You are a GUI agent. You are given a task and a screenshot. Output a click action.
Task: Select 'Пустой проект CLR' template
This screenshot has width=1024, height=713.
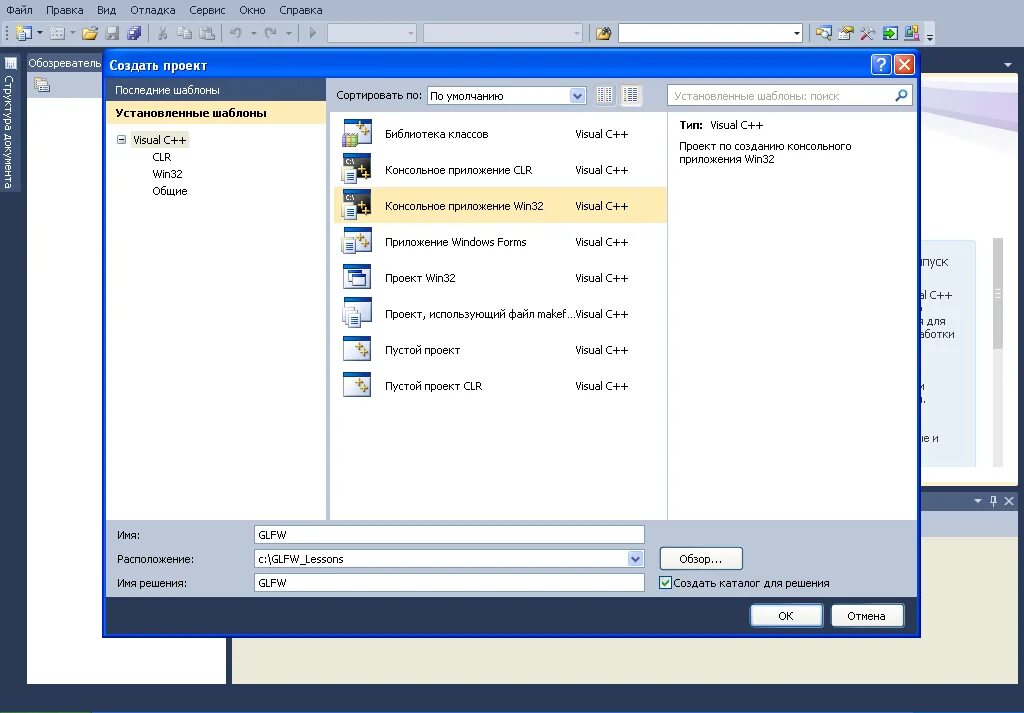[x=500, y=386]
